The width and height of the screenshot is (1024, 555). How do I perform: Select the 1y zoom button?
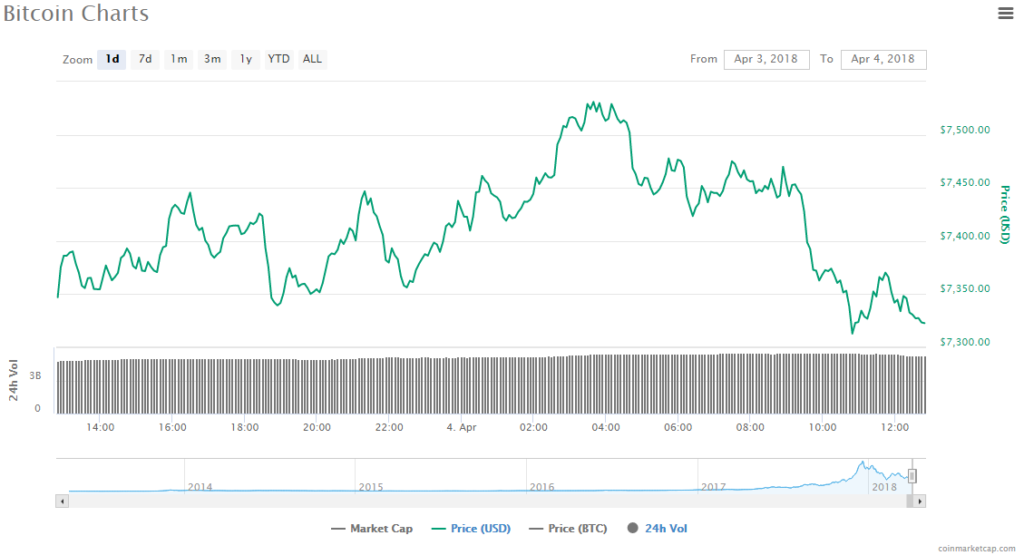tap(245, 59)
